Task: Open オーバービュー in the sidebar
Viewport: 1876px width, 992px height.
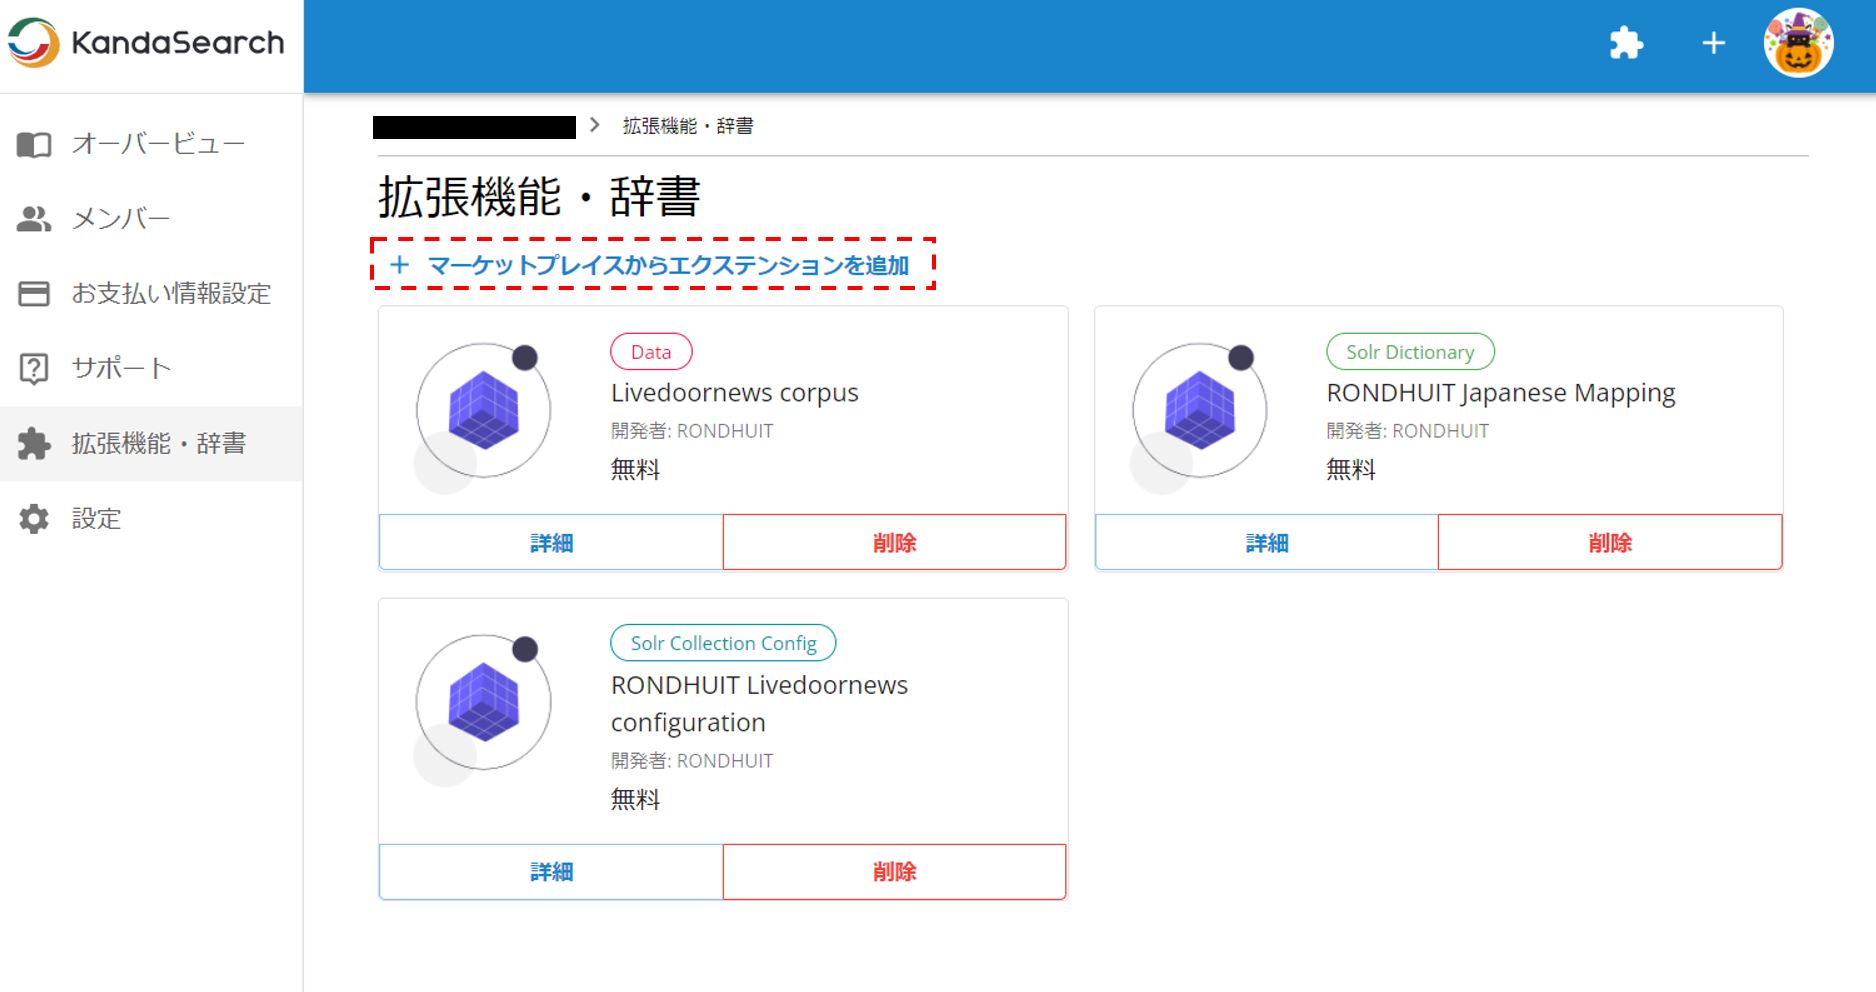Action: (151, 144)
